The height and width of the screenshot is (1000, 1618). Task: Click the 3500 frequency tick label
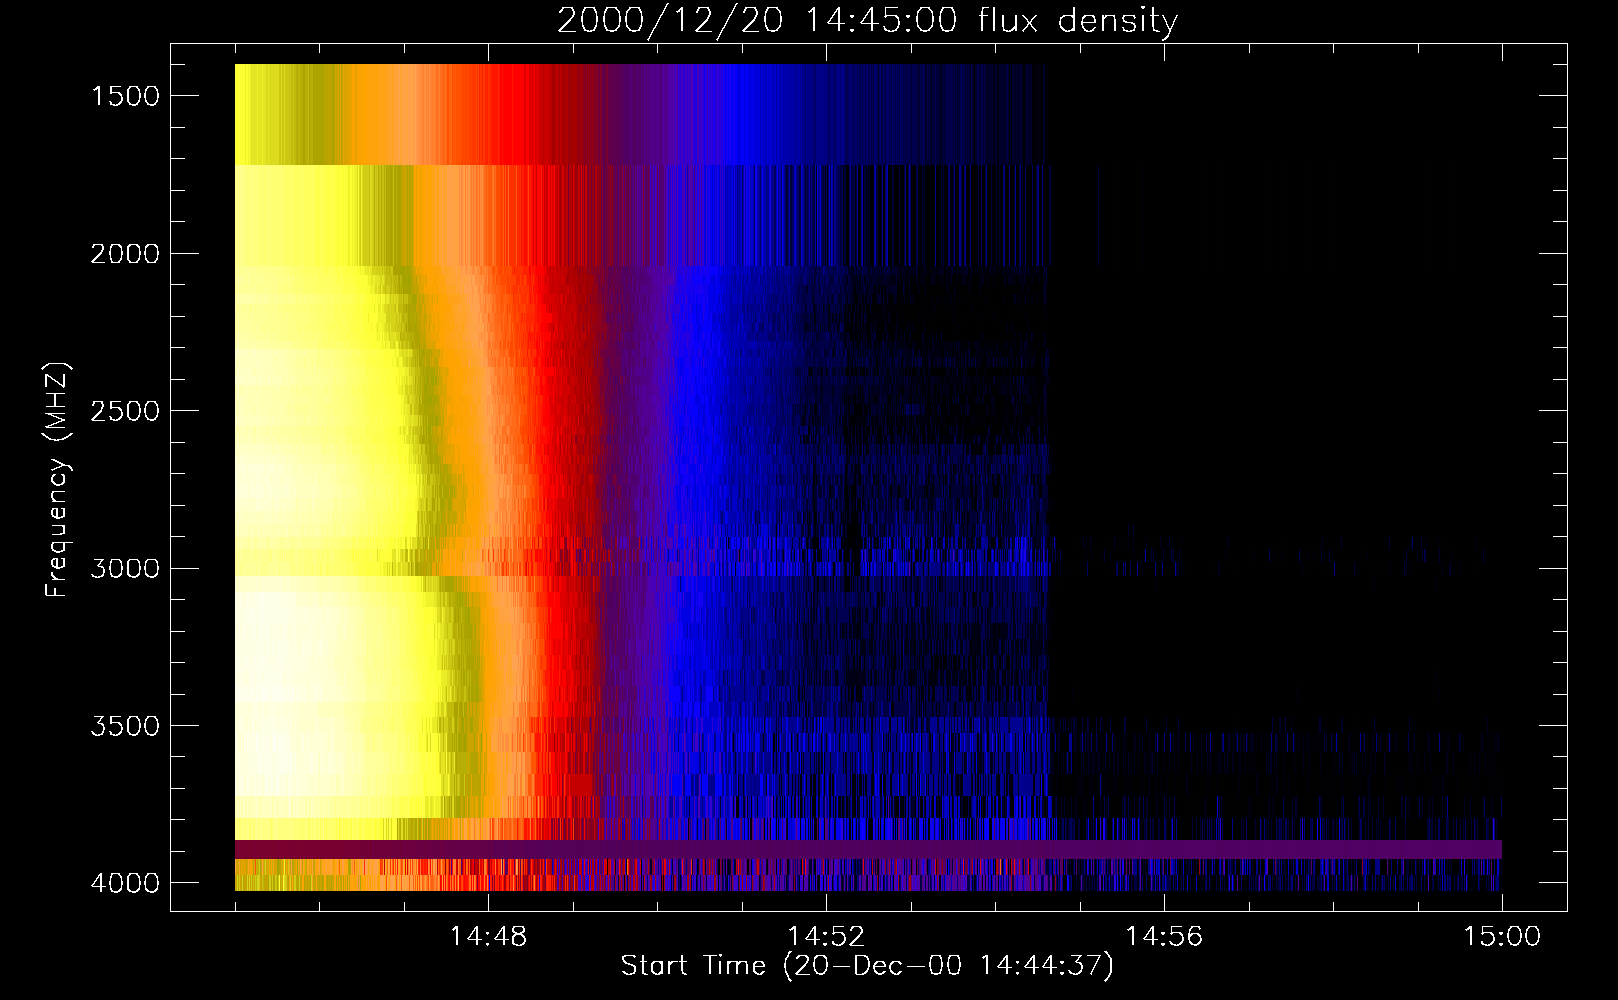125,726
